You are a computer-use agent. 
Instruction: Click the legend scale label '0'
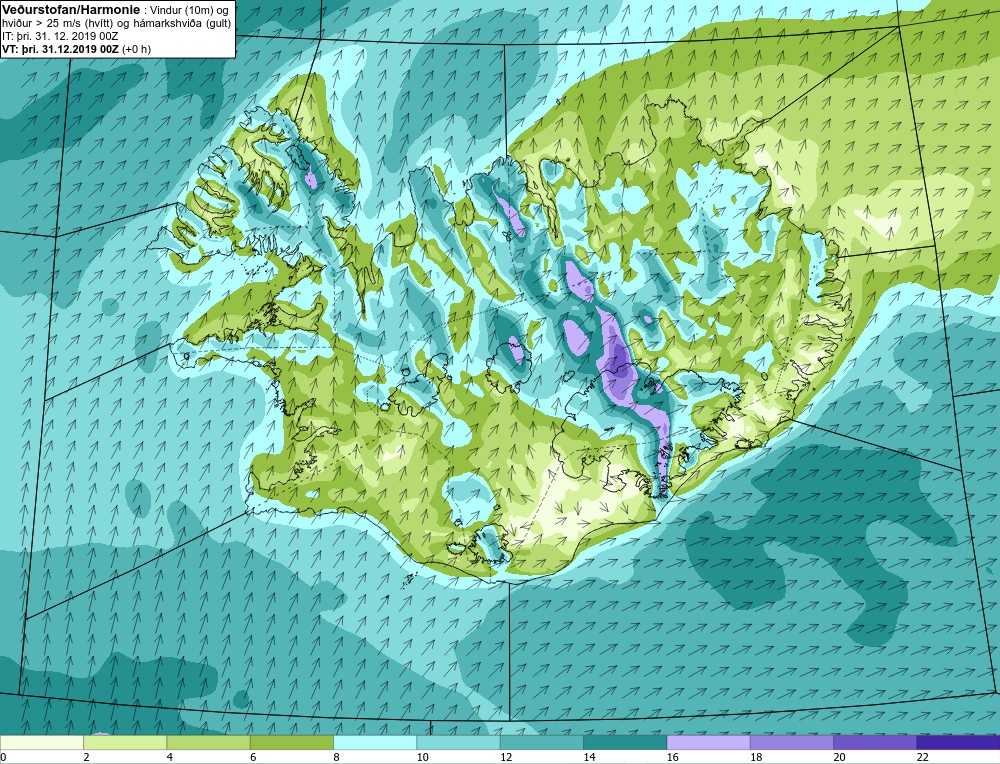click(x=3, y=758)
